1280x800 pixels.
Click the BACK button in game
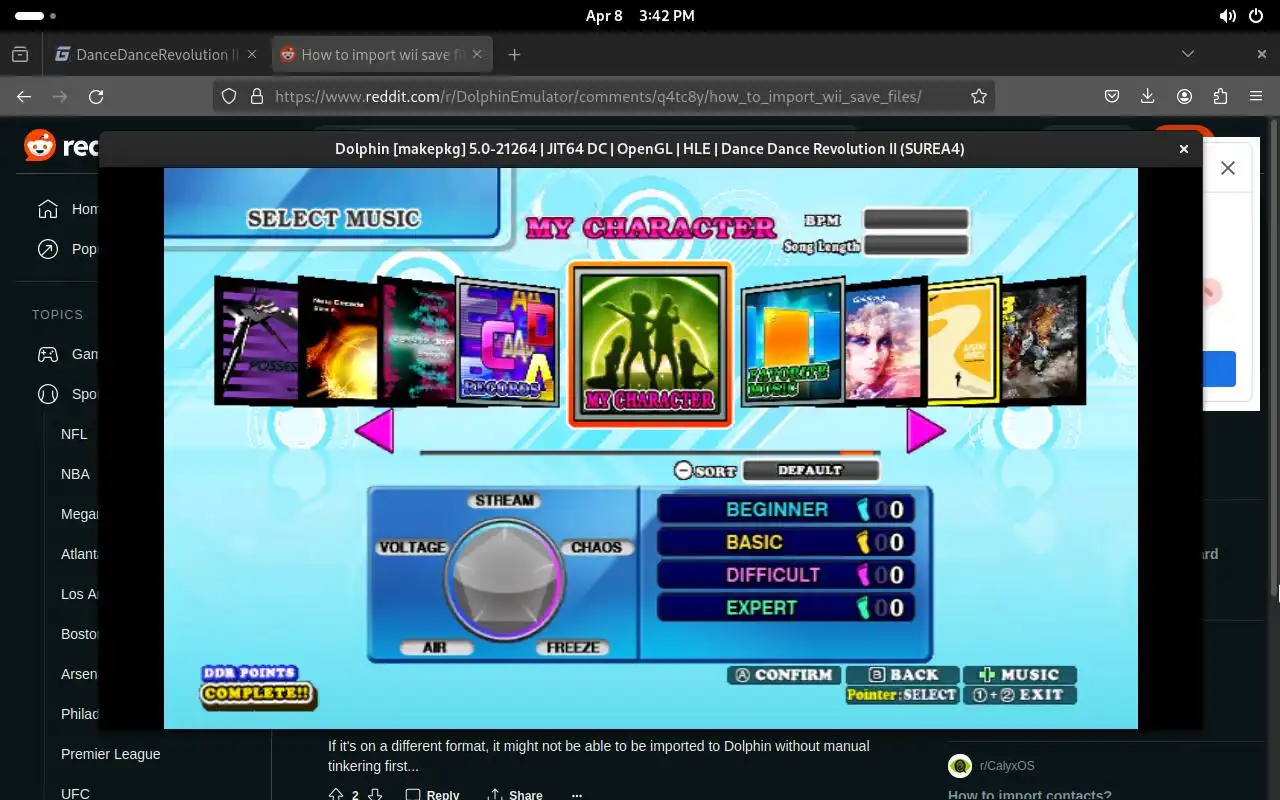pyautogui.click(x=902, y=675)
